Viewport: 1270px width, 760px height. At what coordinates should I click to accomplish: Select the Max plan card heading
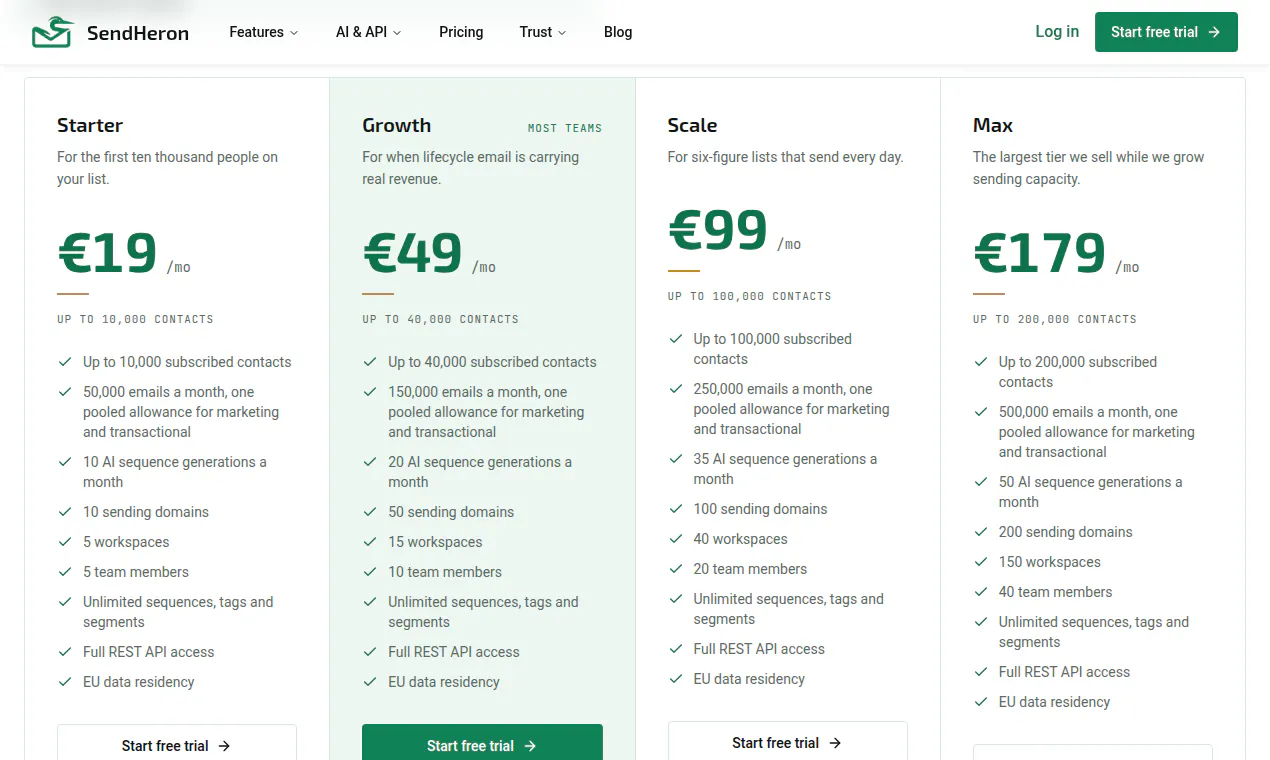[x=993, y=125]
